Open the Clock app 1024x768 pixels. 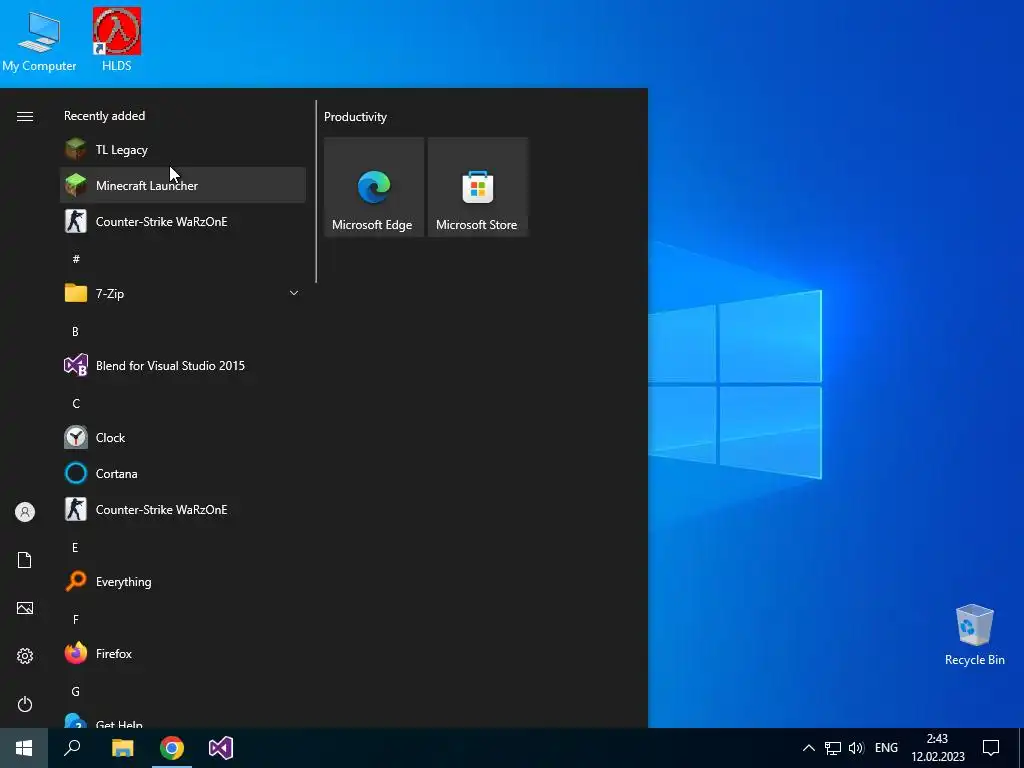[x=183, y=438]
